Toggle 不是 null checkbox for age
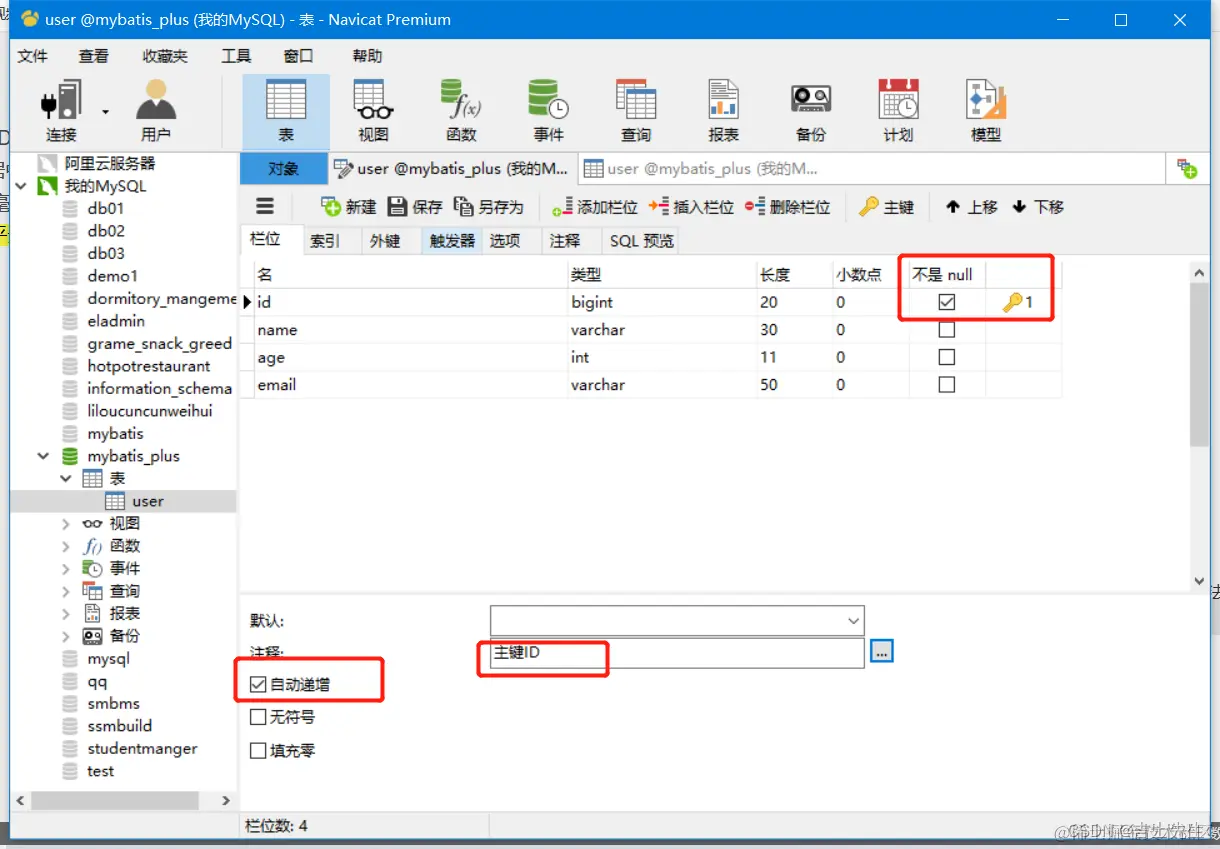 [946, 357]
